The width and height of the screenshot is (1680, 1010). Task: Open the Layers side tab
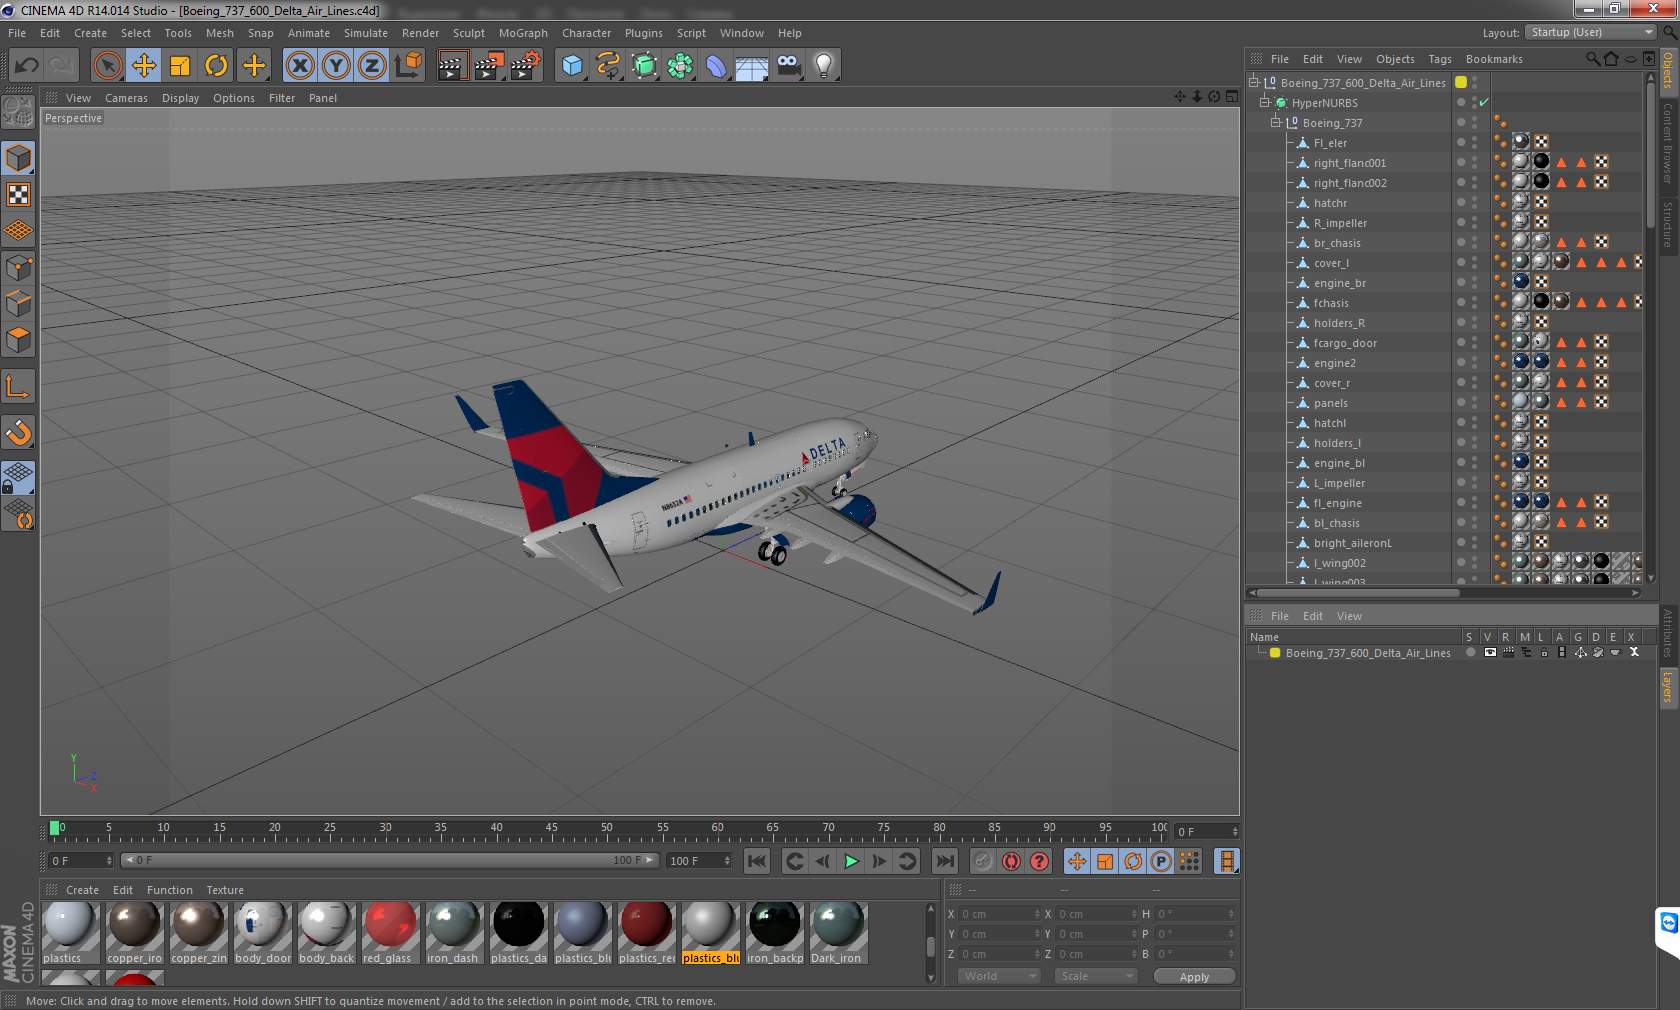point(1668,687)
